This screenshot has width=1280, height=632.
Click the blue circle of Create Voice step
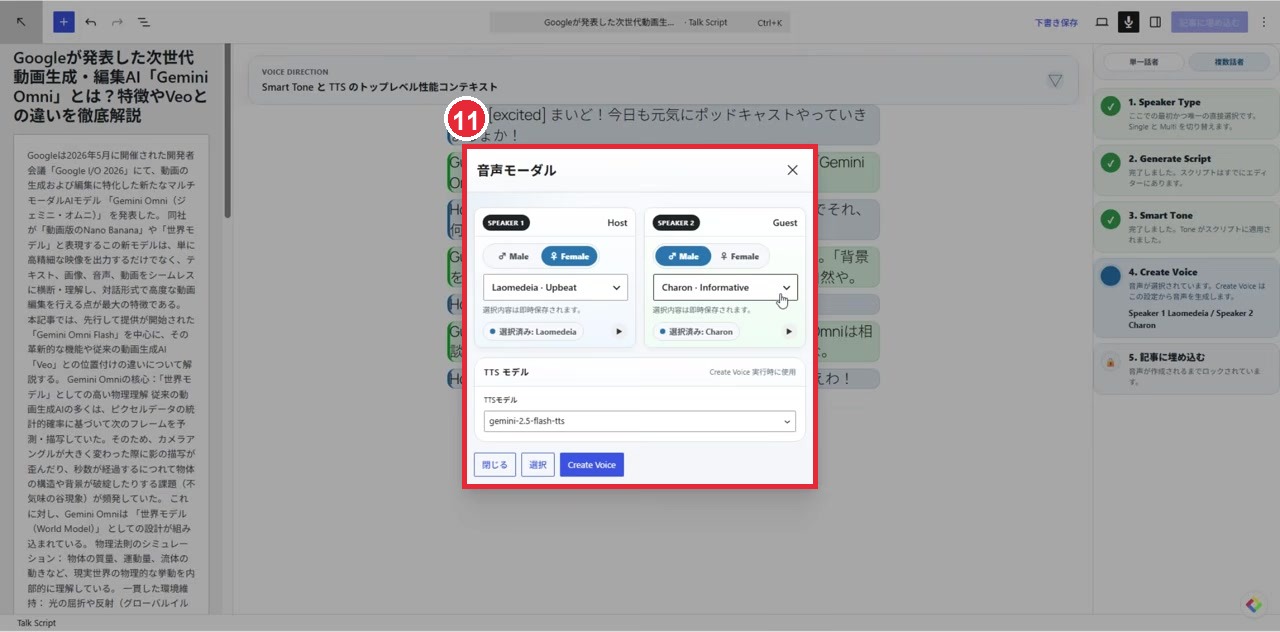pos(1110,276)
